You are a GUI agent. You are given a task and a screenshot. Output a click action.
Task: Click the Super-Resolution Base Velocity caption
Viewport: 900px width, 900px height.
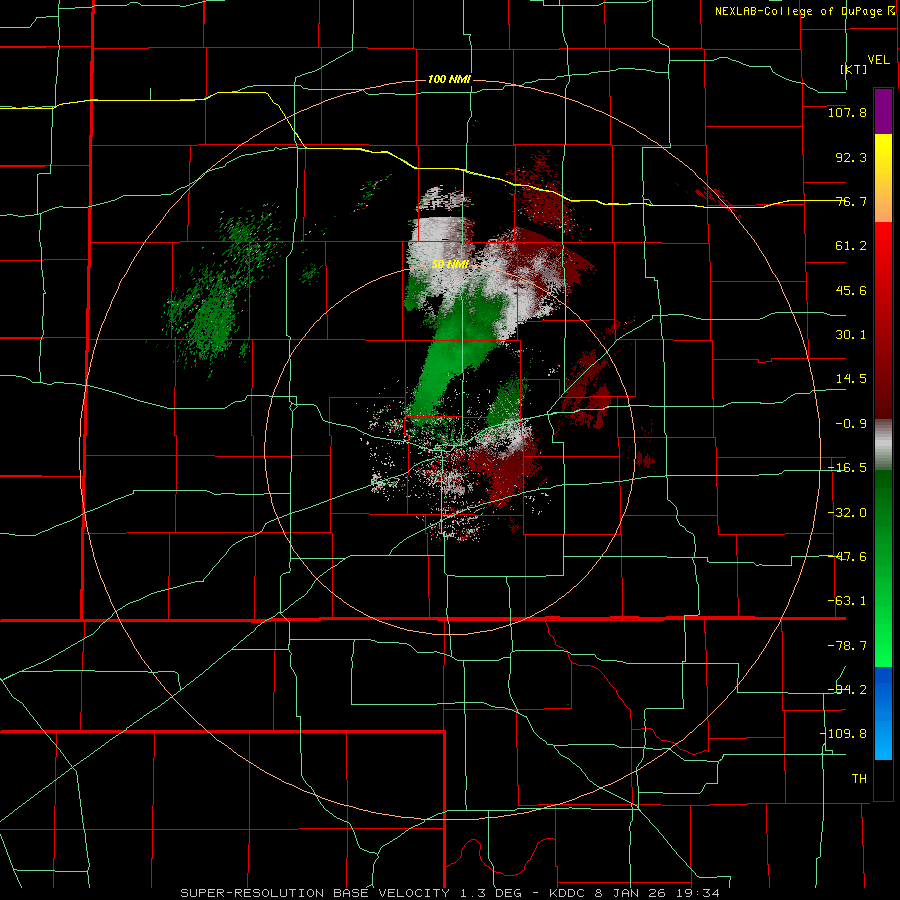tap(449, 893)
